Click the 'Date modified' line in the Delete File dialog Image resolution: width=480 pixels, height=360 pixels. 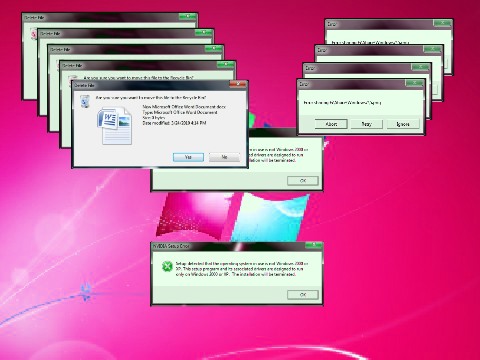point(174,123)
